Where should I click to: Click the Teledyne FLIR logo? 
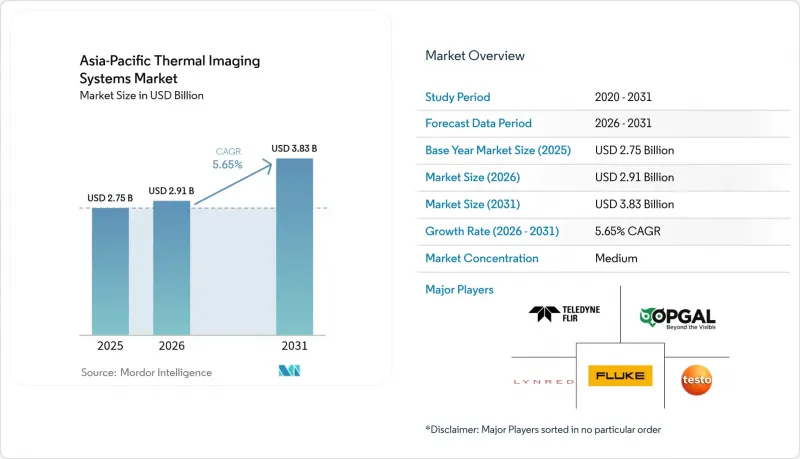(564, 314)
